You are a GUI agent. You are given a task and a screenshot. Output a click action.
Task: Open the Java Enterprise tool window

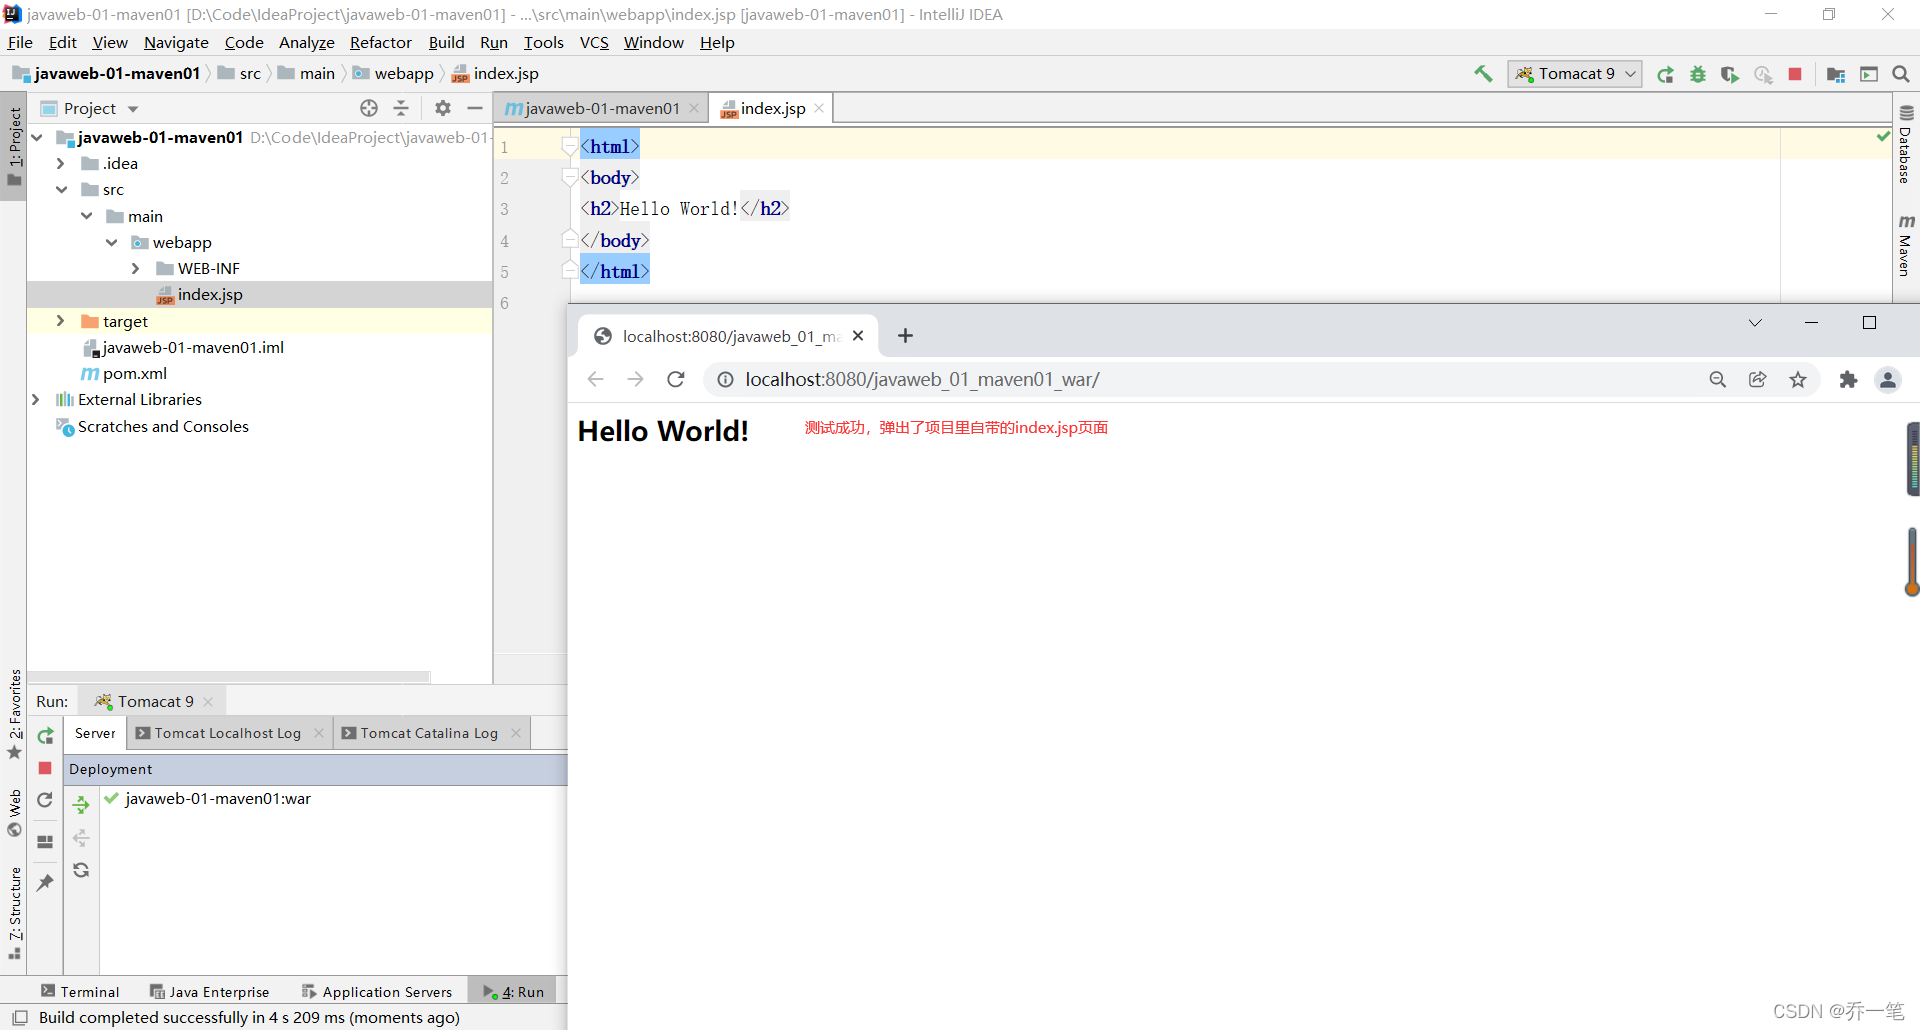209,992
